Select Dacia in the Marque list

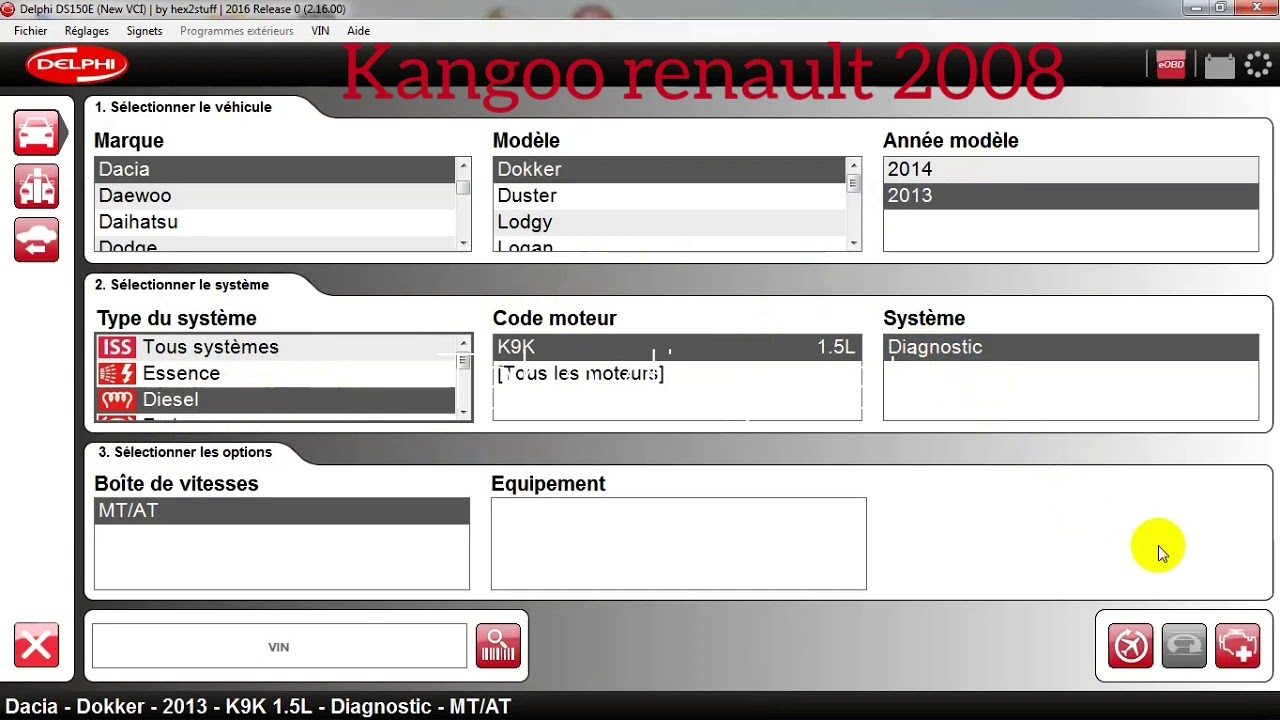[x=275, y=170]
